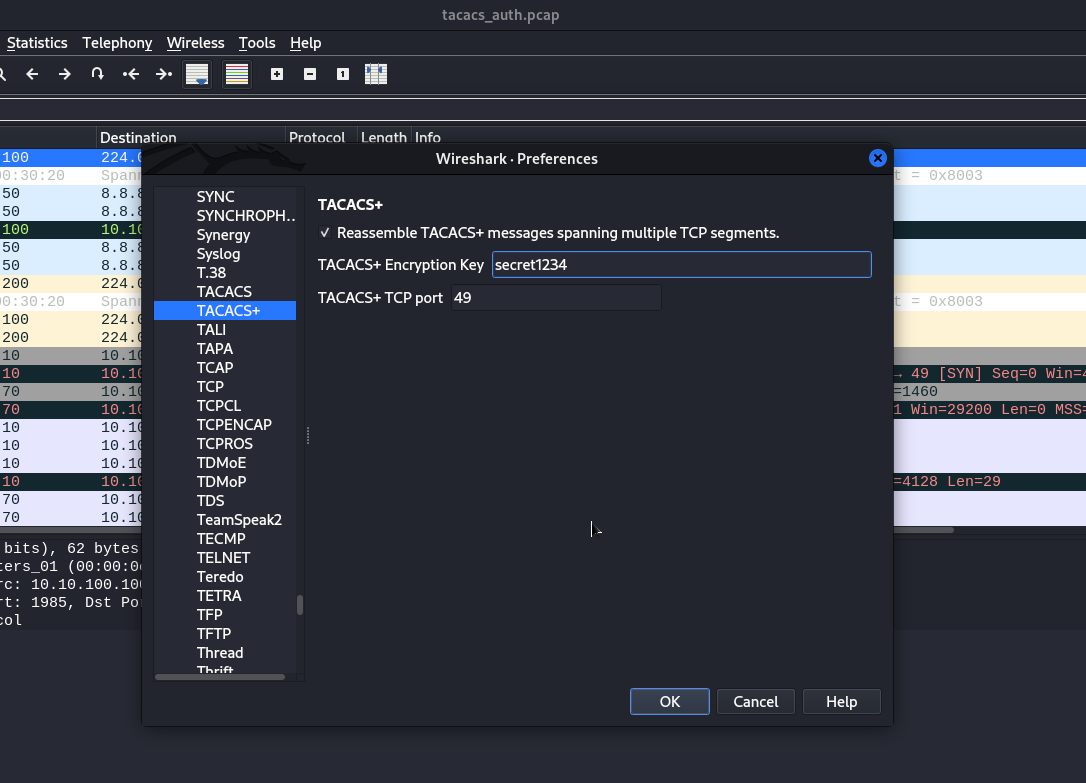Go forward in packet history
Image resolution: width=1086 pixels, height=783 pixels.
[x=65, y=74]
